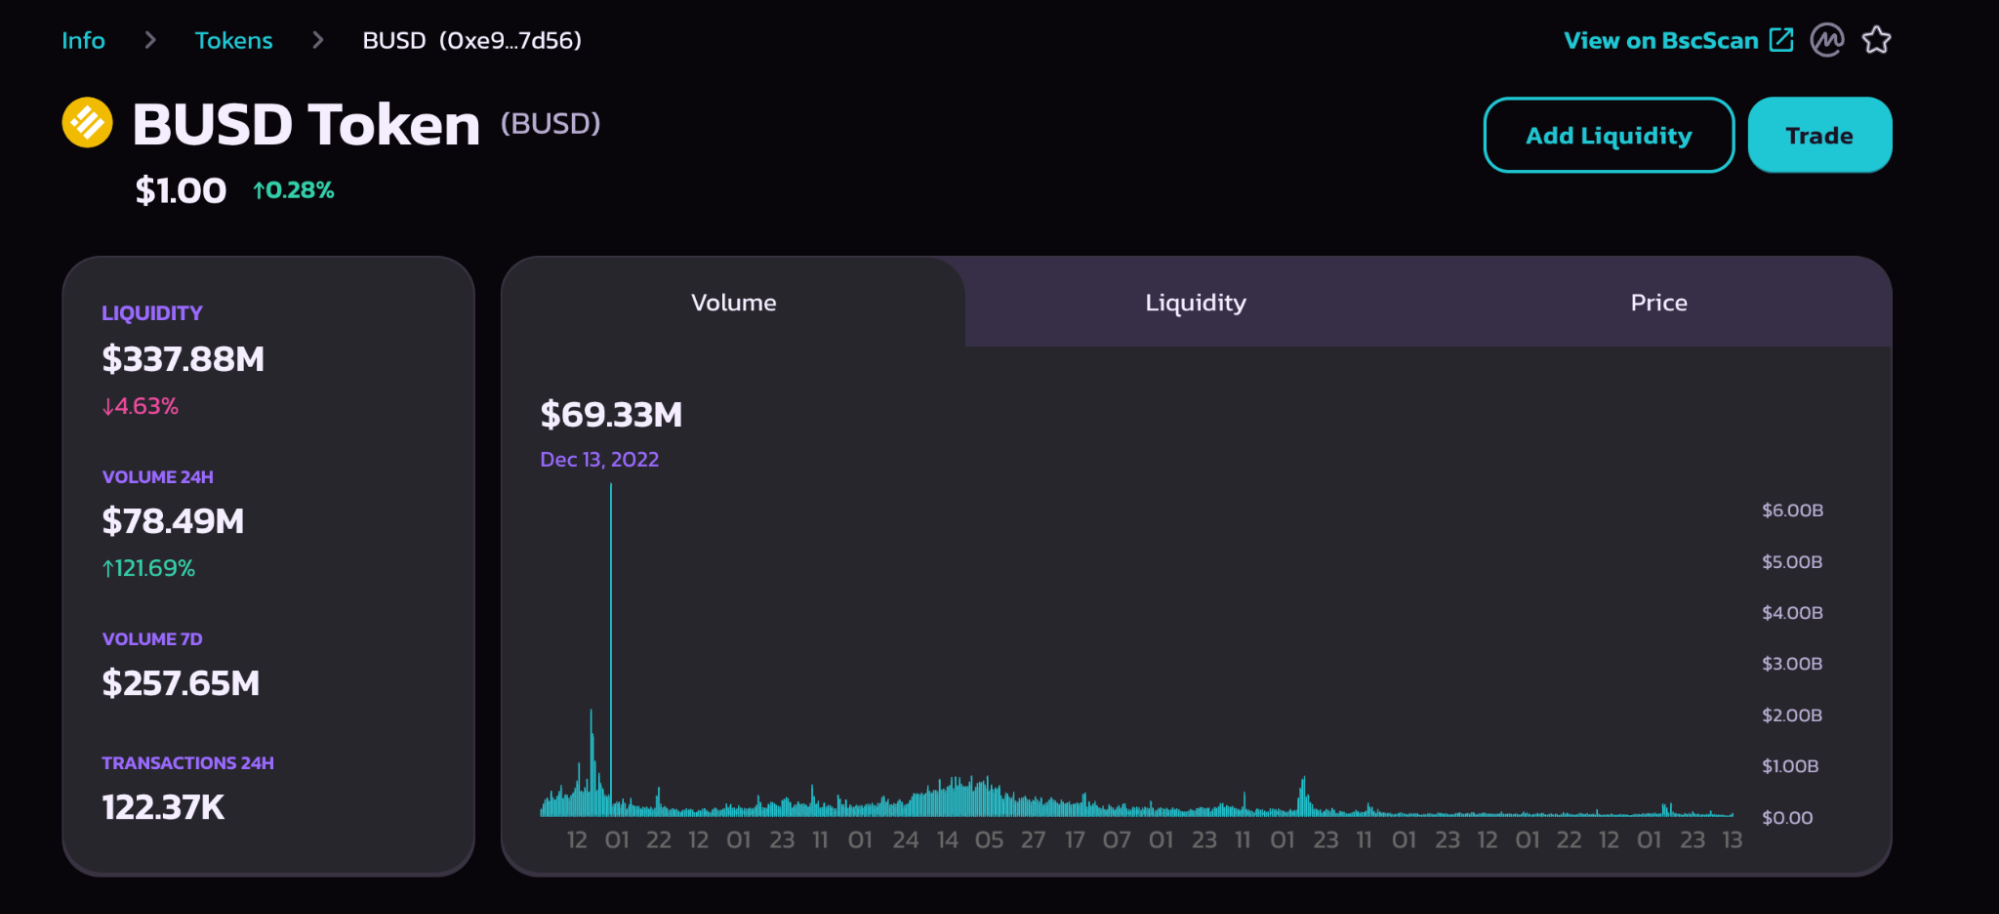Screen dimensions: 1999x914
Task: Click the red 4.63% liquidity change indicator
Action: (140, 406)
